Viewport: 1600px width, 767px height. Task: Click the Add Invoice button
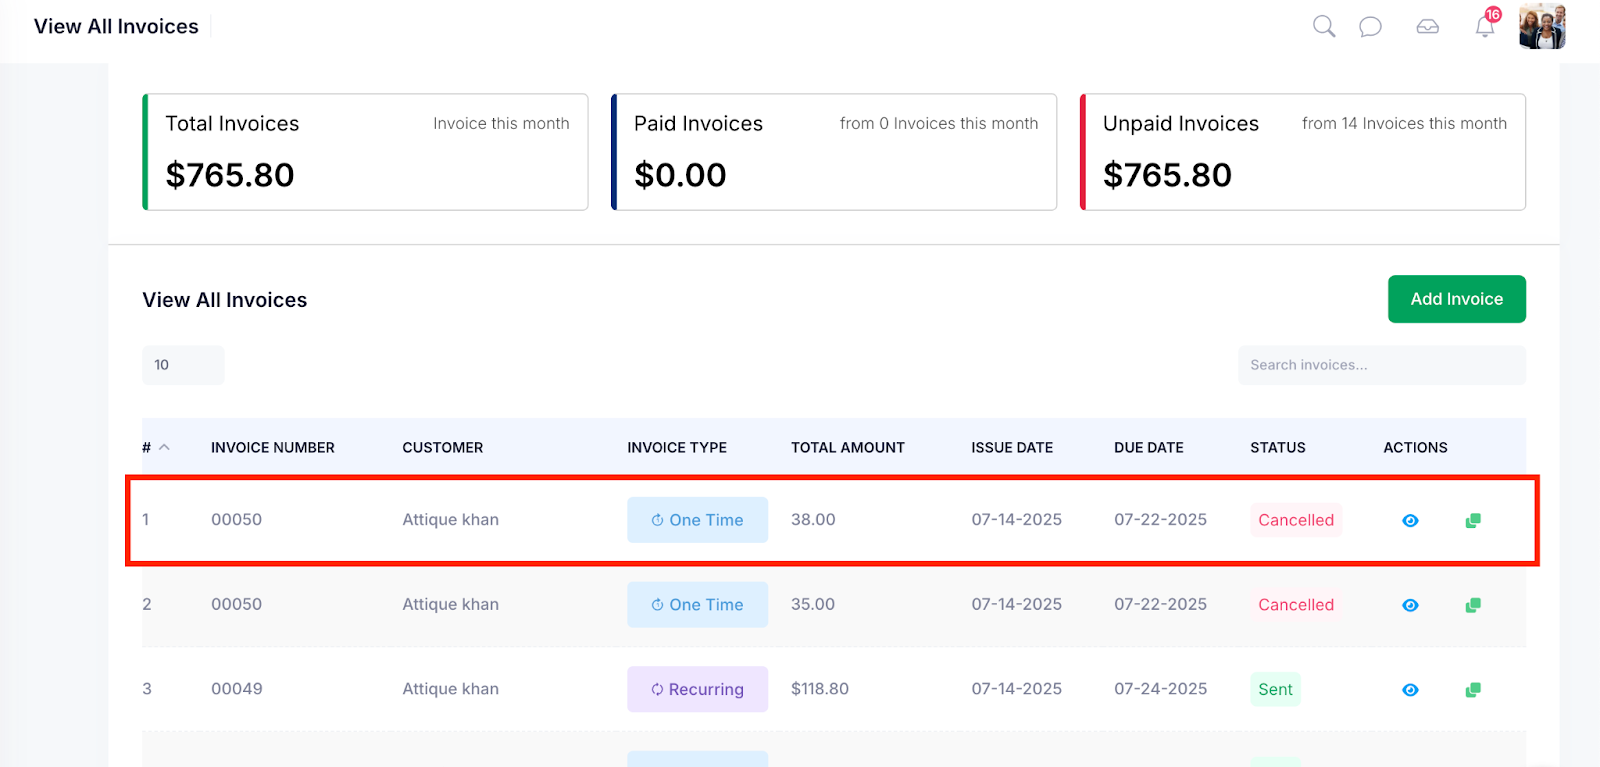[x=1457, y=299]
